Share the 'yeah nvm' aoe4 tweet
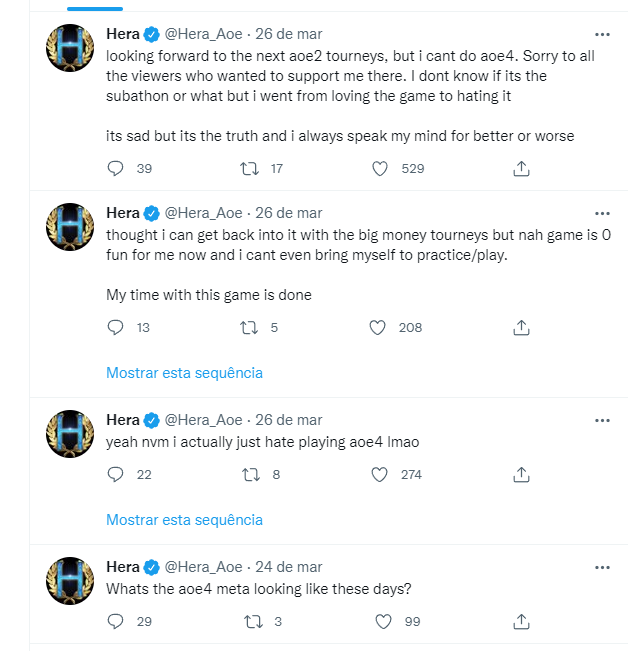The width and height of the screenshot is (628, 651). (x=520, y=474)
